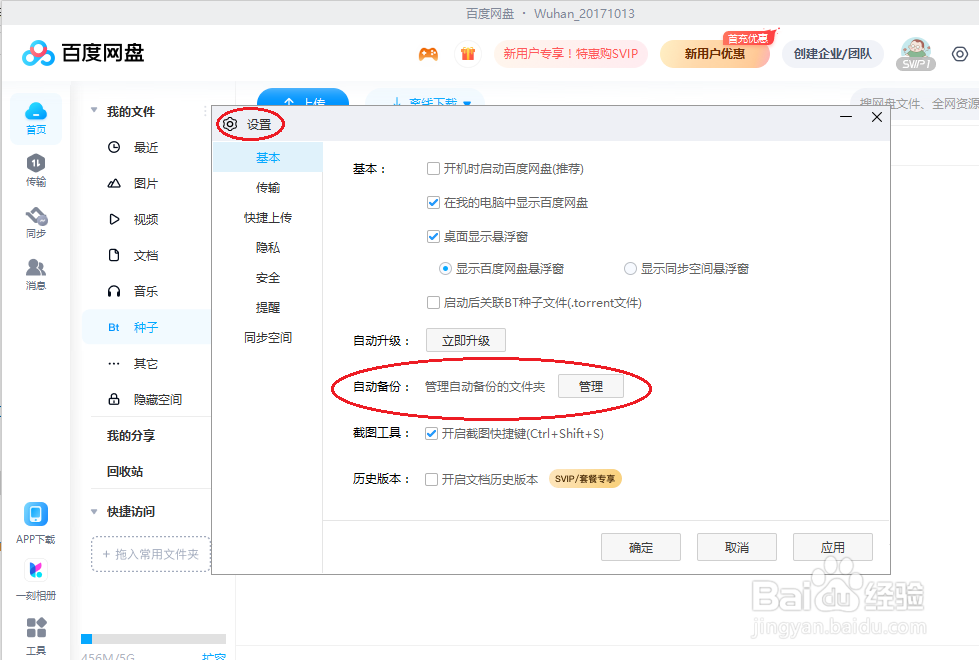The height and width of the screenshot is (660, 979).
Task: Collapse the 我的文件 tree arrow
Action: 94,111
